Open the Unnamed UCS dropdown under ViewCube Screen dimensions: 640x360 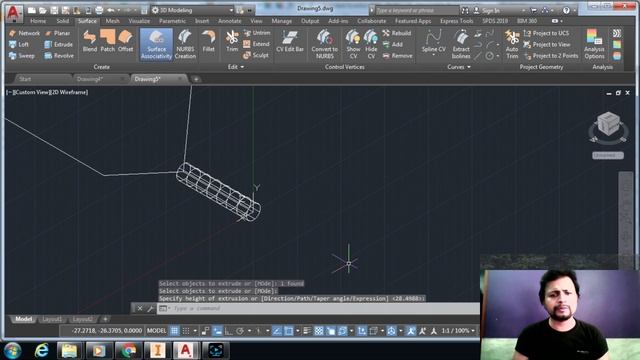coord(608,155)
